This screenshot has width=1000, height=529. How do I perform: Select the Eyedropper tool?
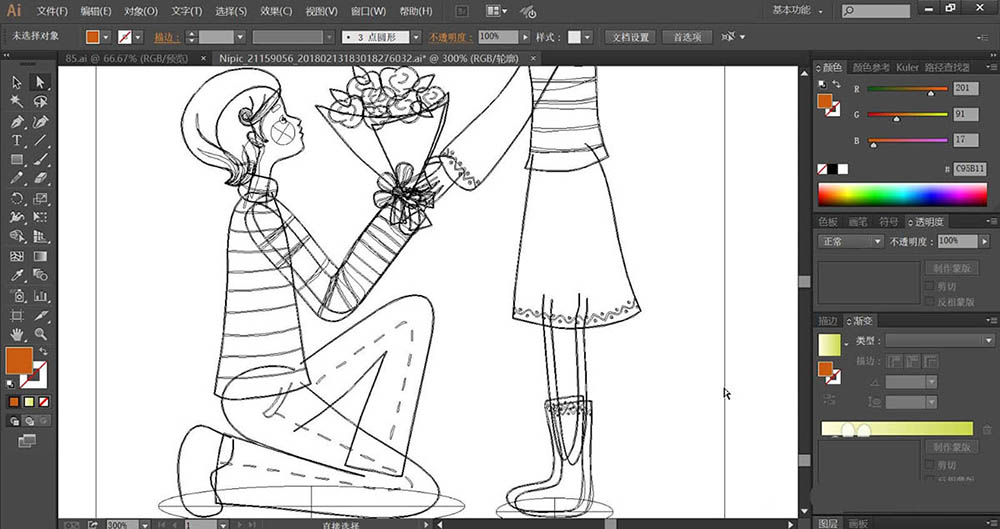(17, 275)
